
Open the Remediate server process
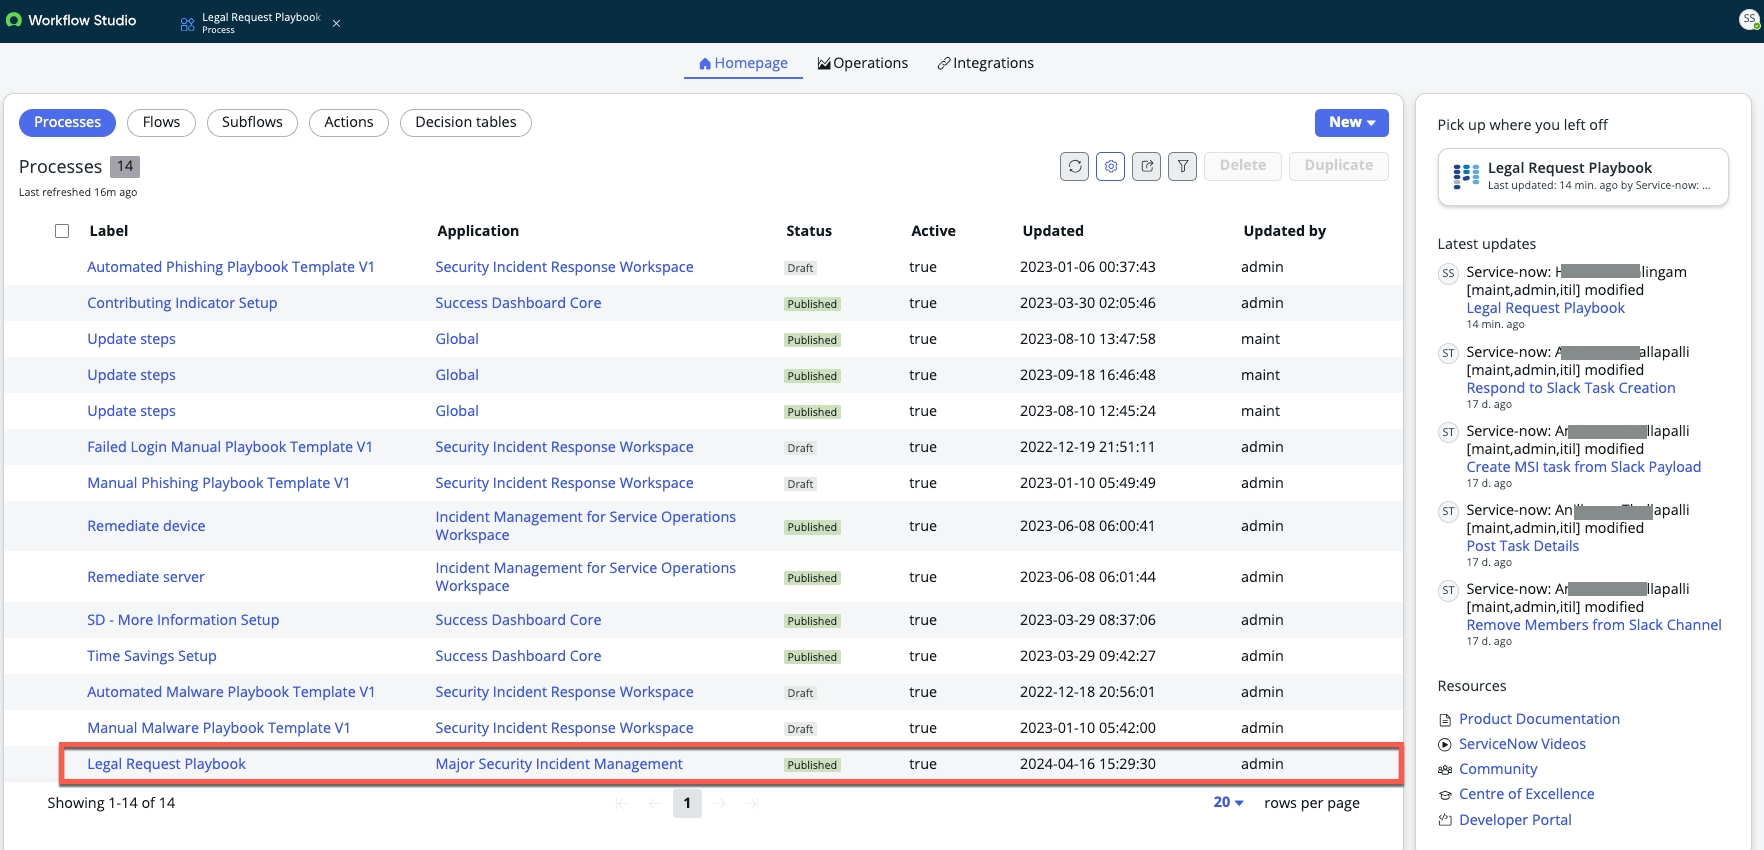coord(146,577)
